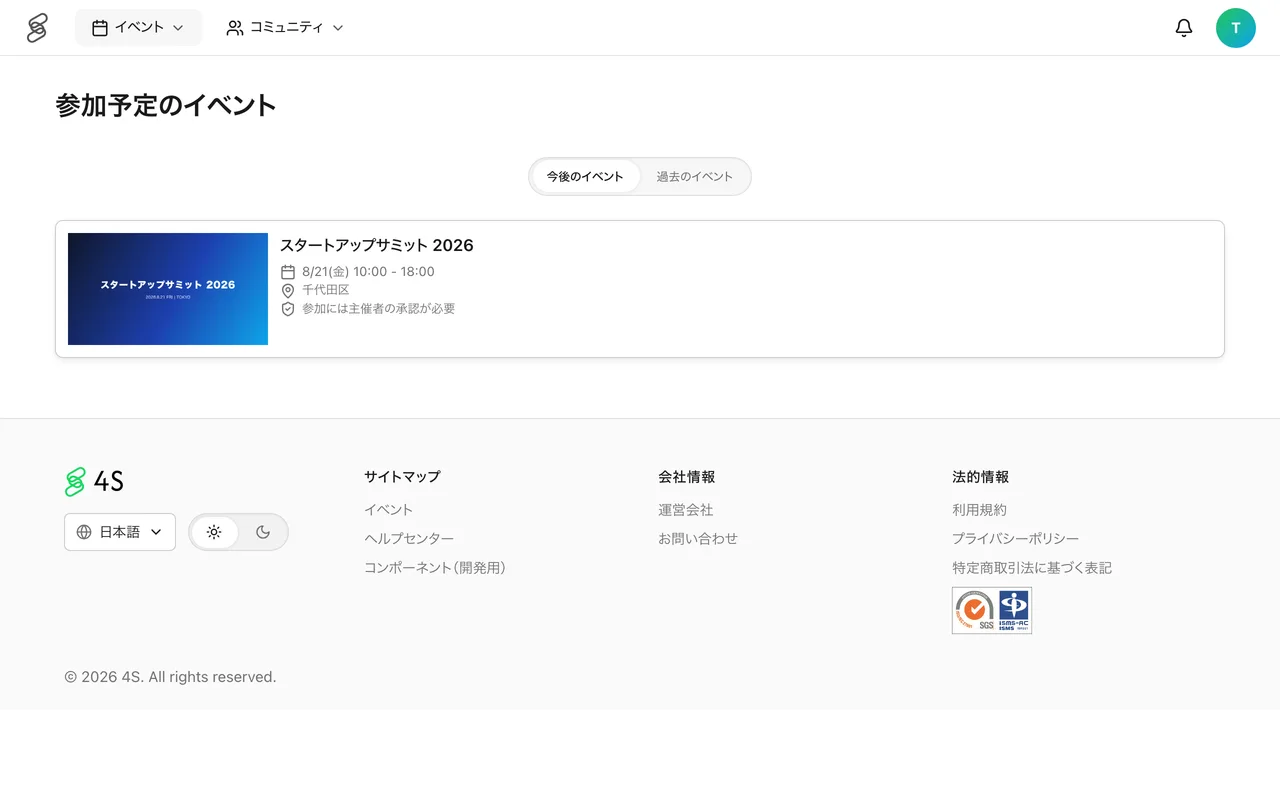Open the 特定商取引法に基づく表記 link

pos(1032,568)
